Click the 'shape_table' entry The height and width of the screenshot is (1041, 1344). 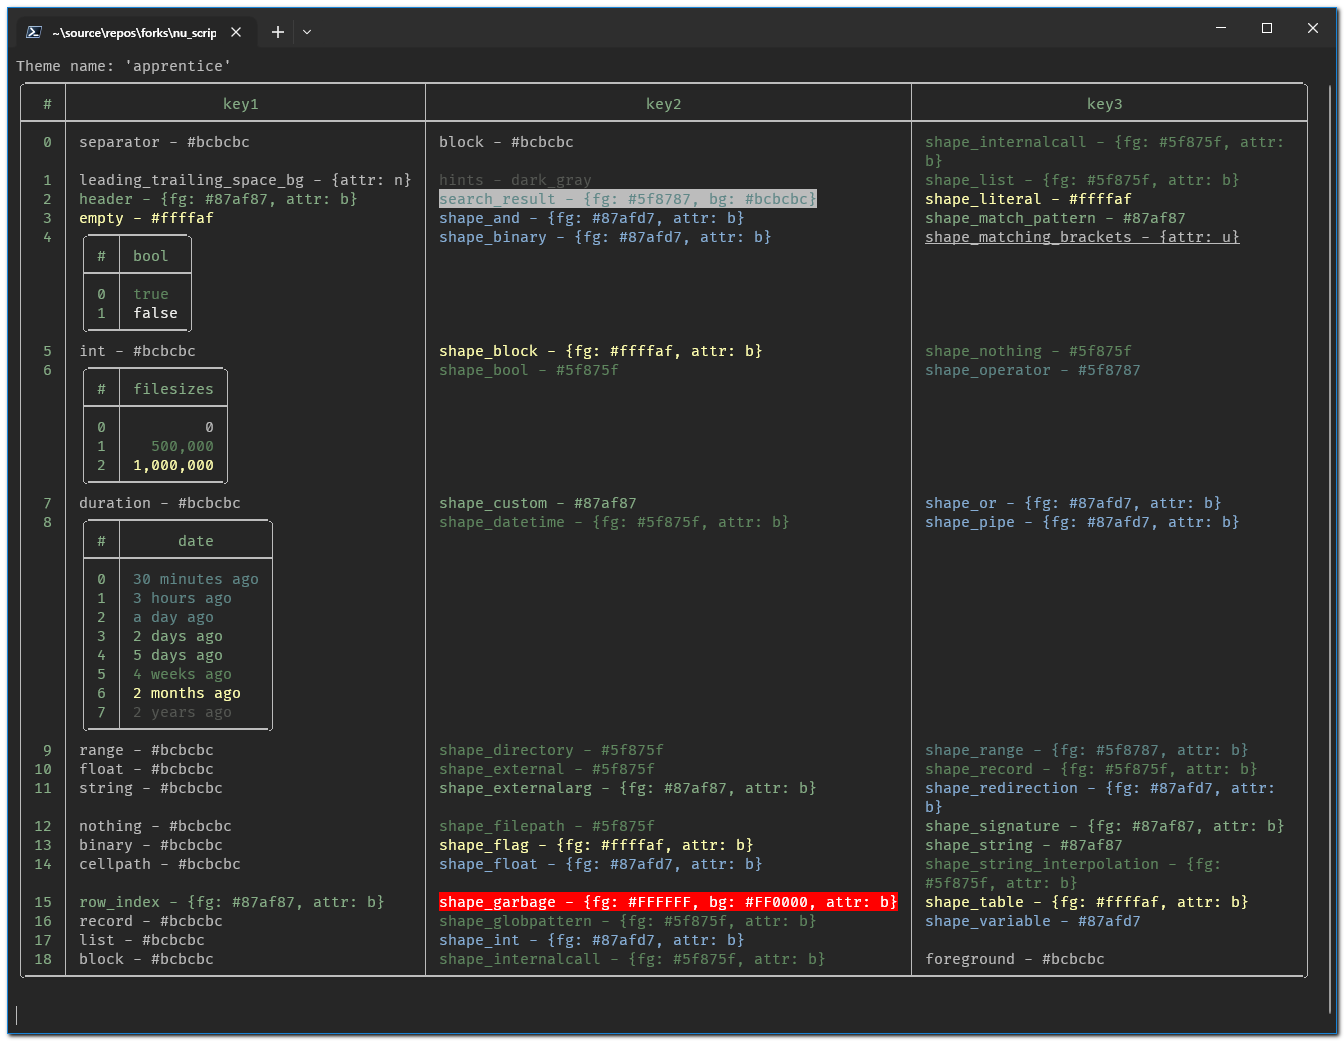[1087, 902]
